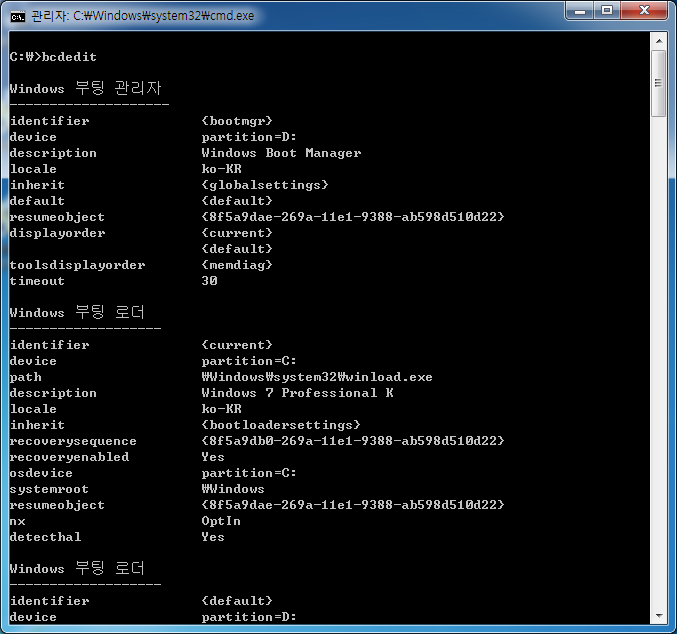Open the cmd.exe system menu icon
Screen dimensions: 677x634
pyautogui.click(x=18, y=16)
